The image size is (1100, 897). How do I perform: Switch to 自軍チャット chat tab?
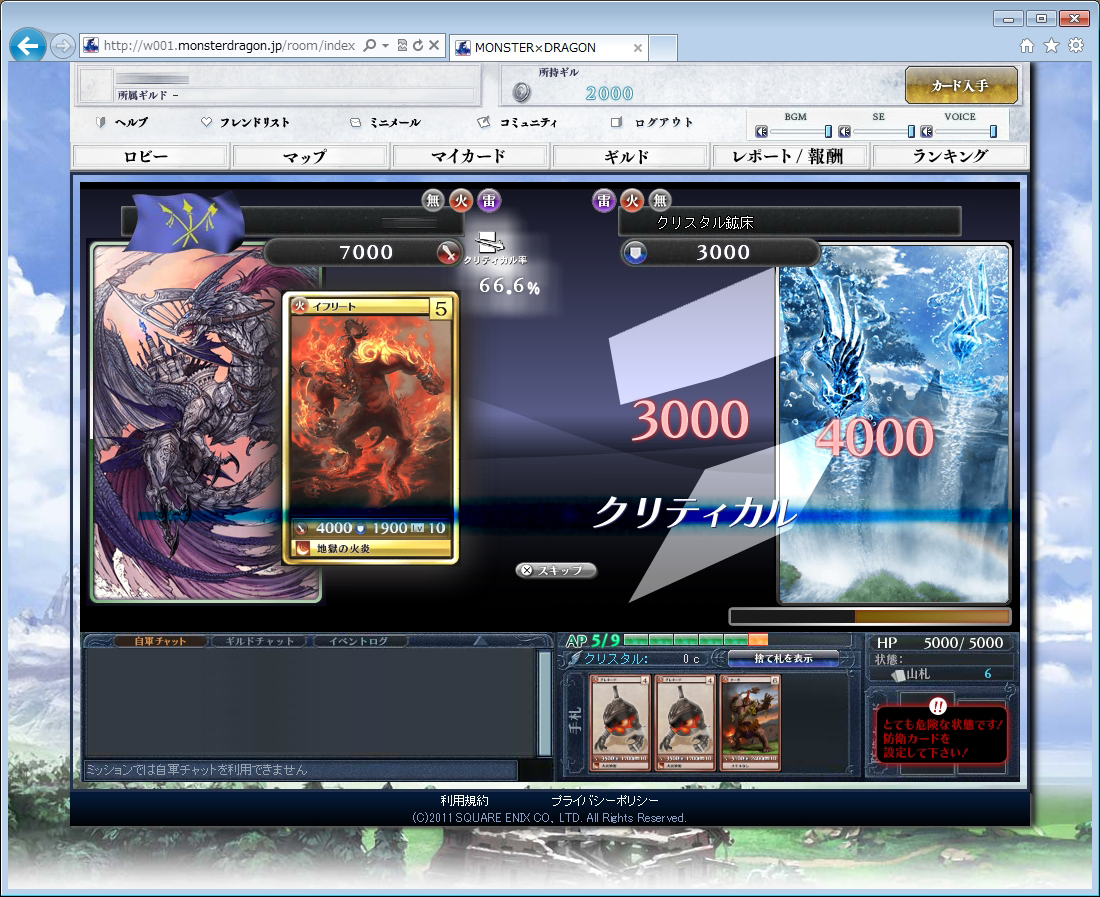[x=160, y=641]
